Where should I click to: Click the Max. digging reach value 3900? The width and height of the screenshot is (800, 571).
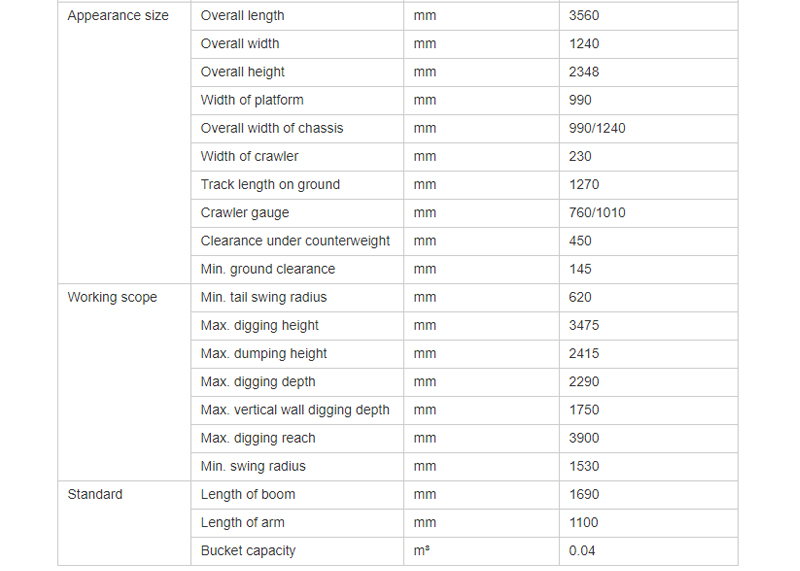point(584,438)
